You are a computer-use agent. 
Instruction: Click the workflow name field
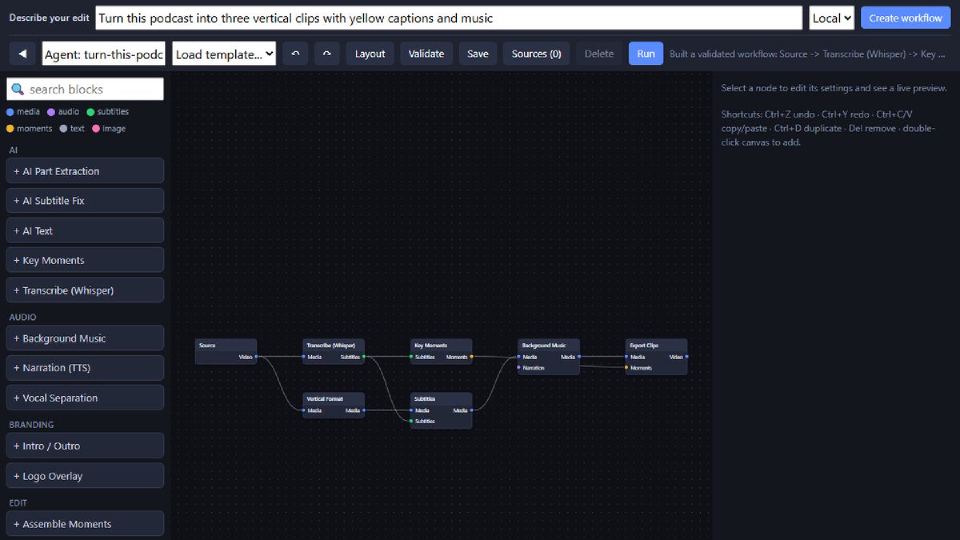pos(103,54)
